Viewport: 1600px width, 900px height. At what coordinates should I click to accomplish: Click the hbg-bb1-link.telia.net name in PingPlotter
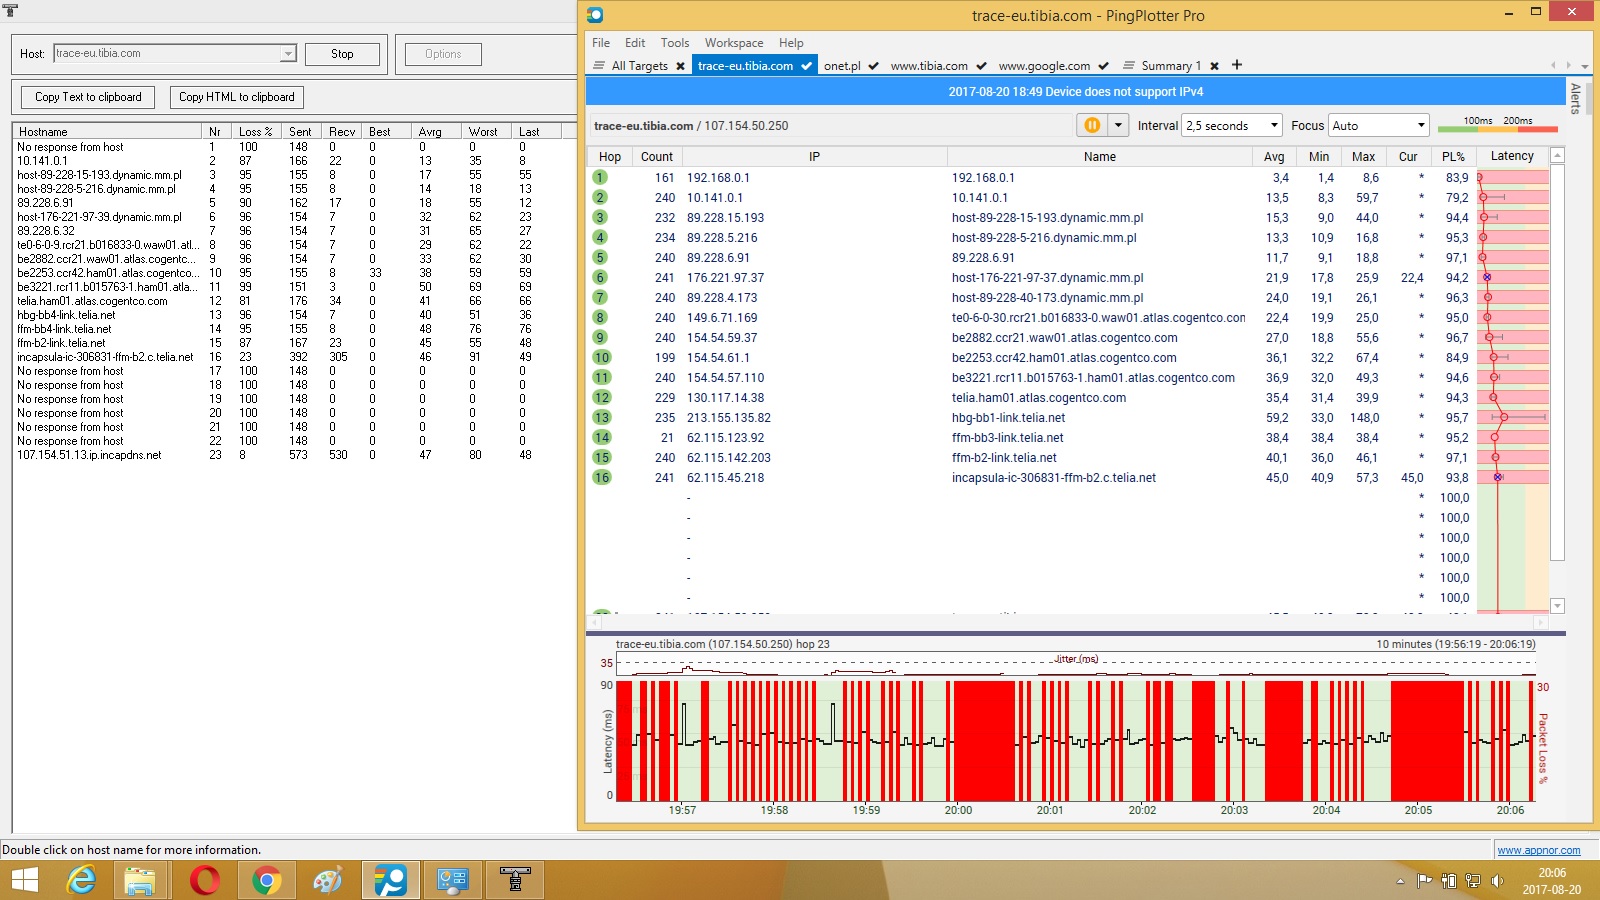pyautogui.click(x=1008, y=418)
